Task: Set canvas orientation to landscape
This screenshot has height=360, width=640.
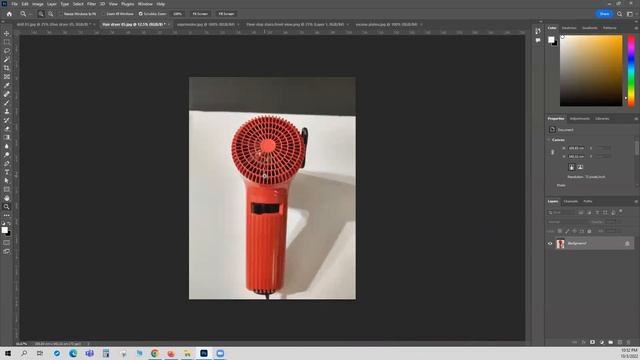Action: (580, 167)
